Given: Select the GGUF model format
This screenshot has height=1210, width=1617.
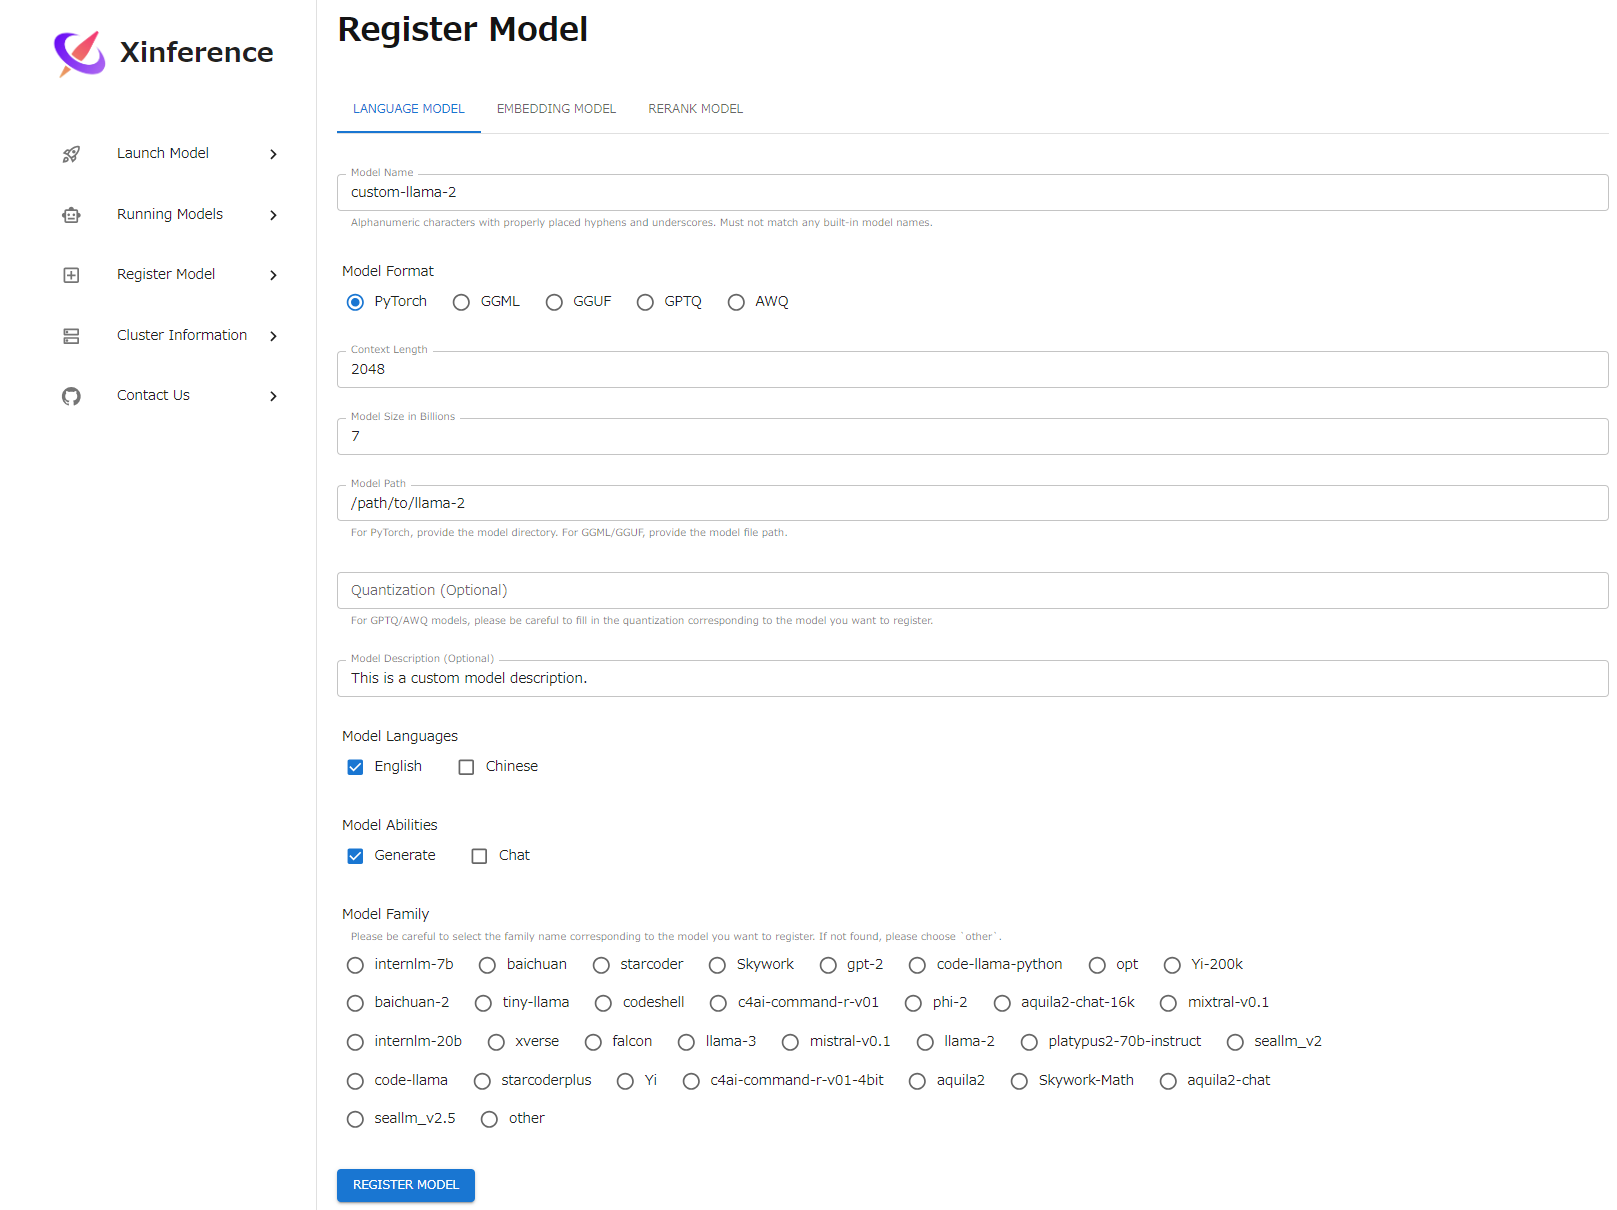Looking at the screenshot, I should [x=554, y=301].
